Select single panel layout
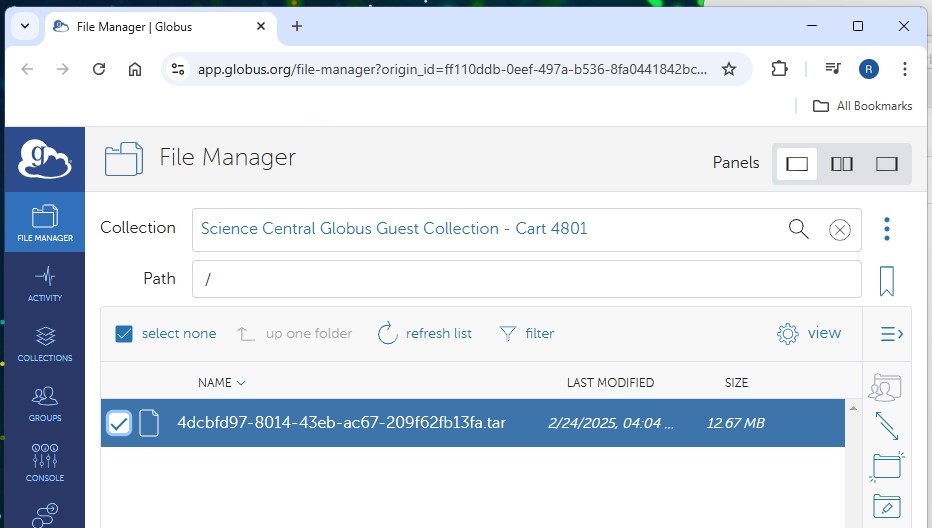 point(796,164)
